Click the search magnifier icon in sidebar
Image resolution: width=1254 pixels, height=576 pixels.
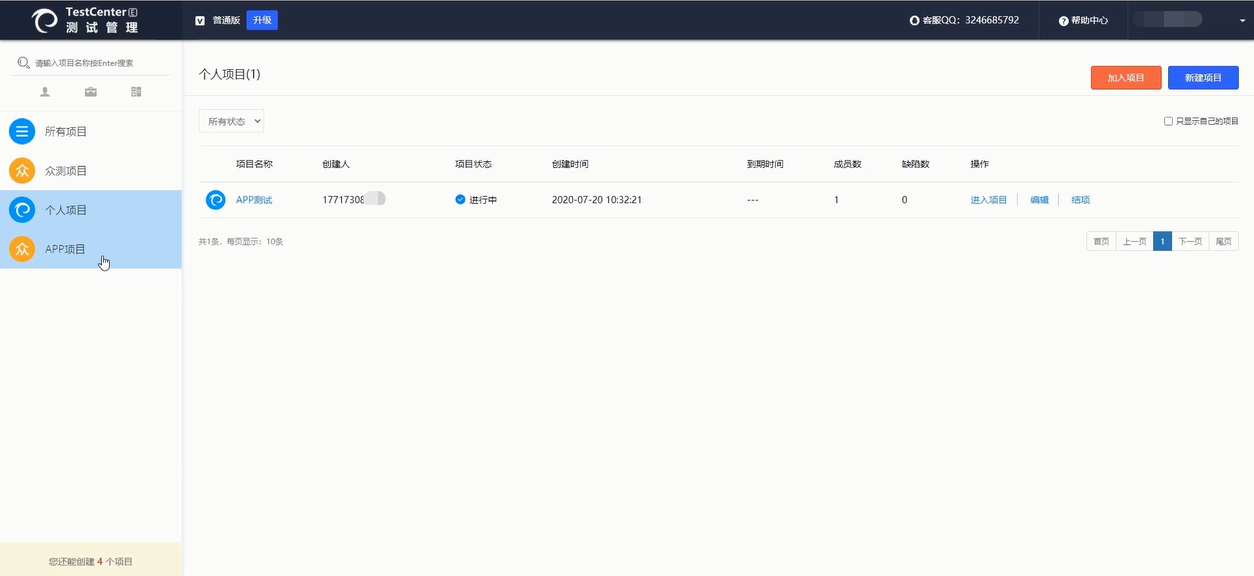(23, 62)
